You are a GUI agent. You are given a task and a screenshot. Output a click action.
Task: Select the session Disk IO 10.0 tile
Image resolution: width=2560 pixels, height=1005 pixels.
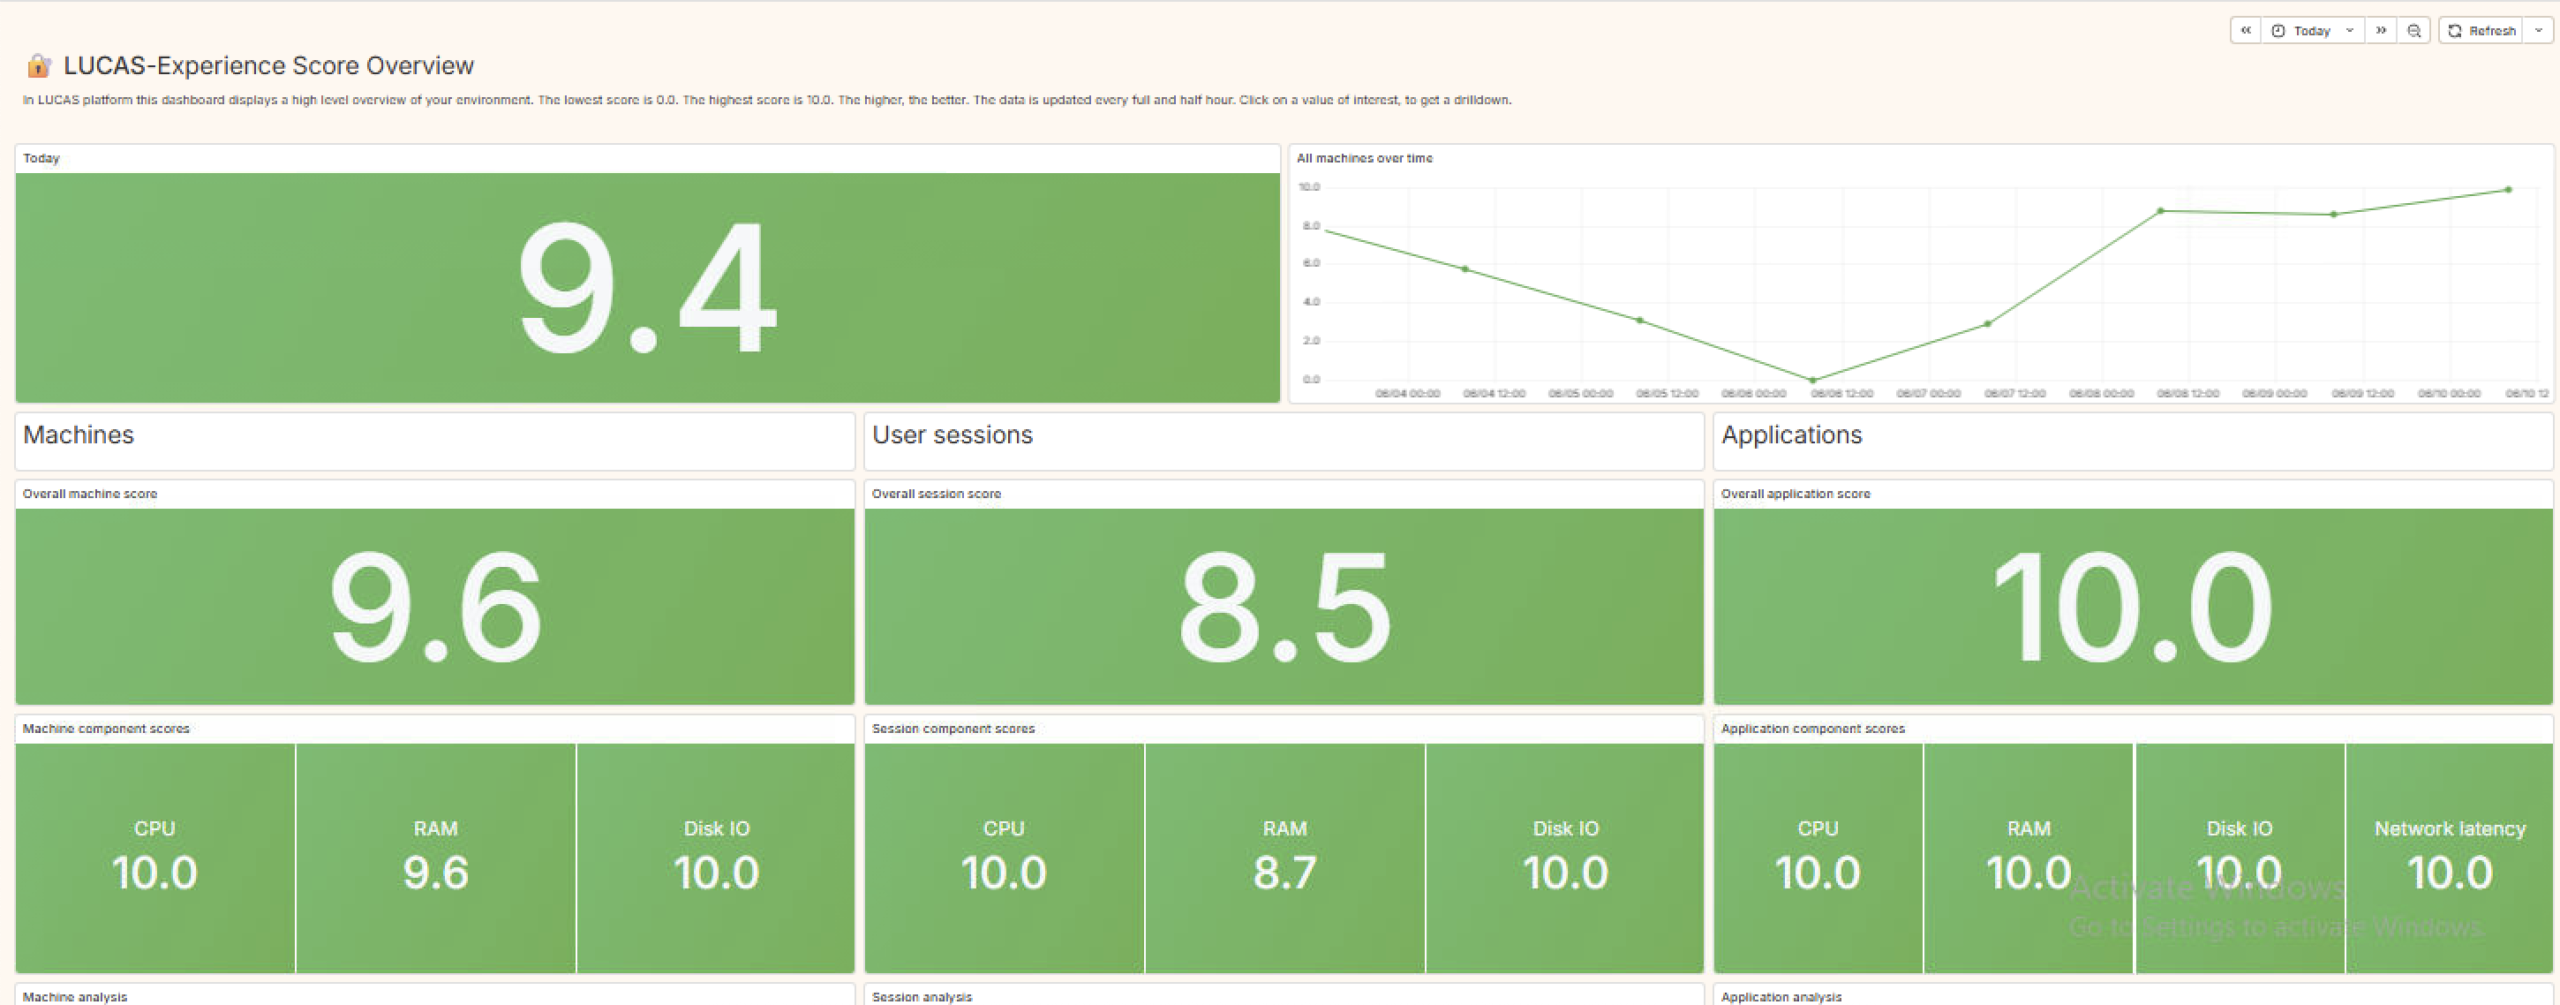(x=1565, y=858)
